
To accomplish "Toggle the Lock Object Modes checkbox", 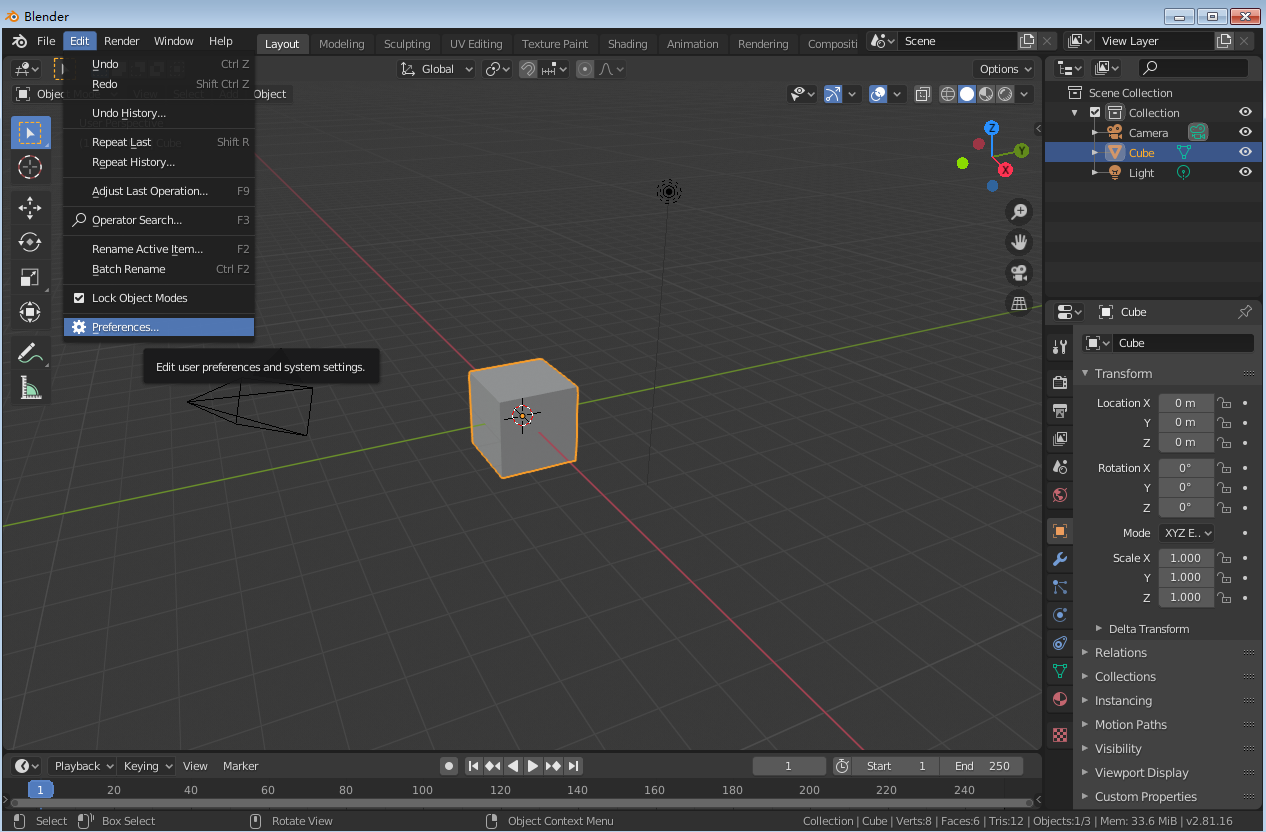I will (80, 298).
